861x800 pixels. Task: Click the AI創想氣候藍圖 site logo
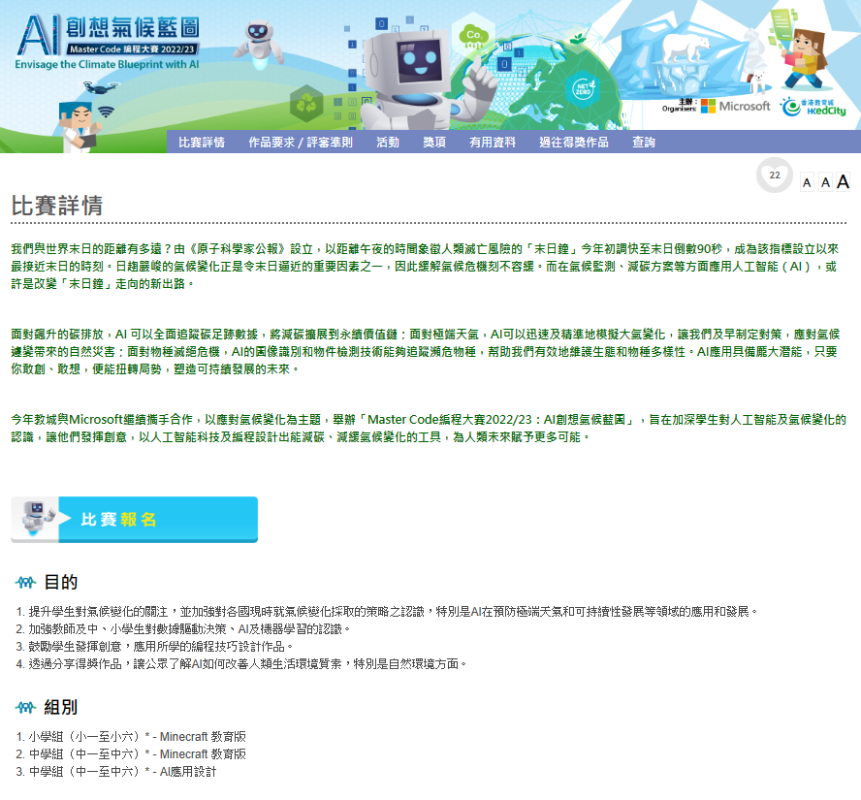tap(108, 40)
